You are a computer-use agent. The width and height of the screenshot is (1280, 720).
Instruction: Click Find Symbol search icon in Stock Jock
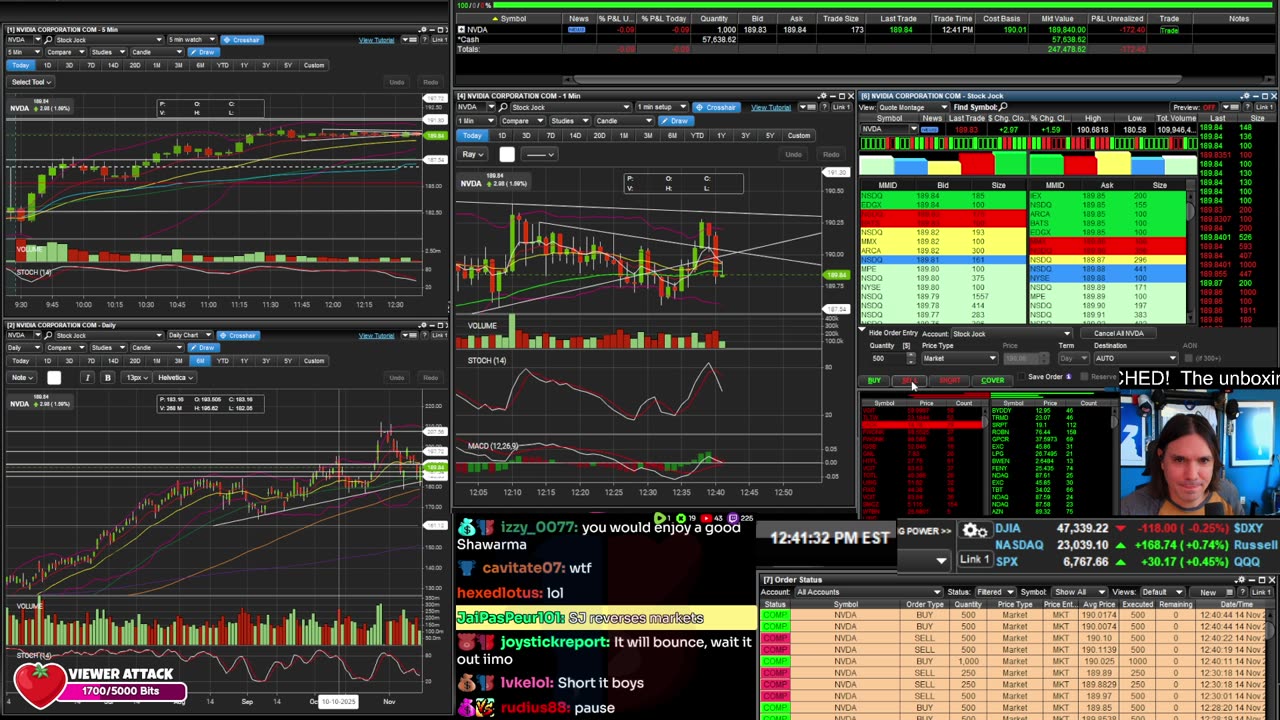click(x=1003, y=107)
